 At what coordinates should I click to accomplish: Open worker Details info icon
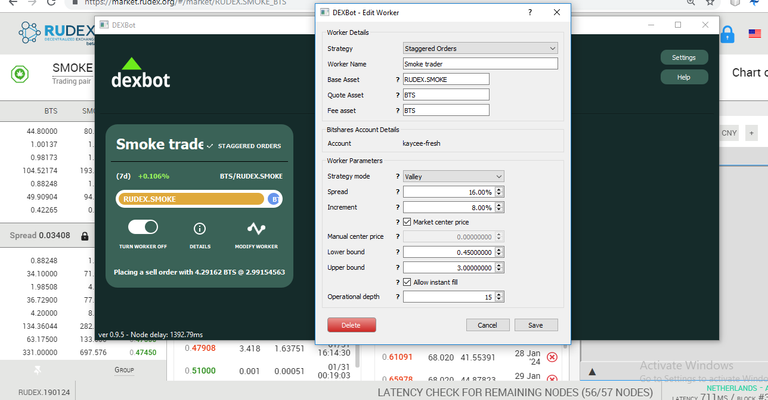tap(199, 229)
